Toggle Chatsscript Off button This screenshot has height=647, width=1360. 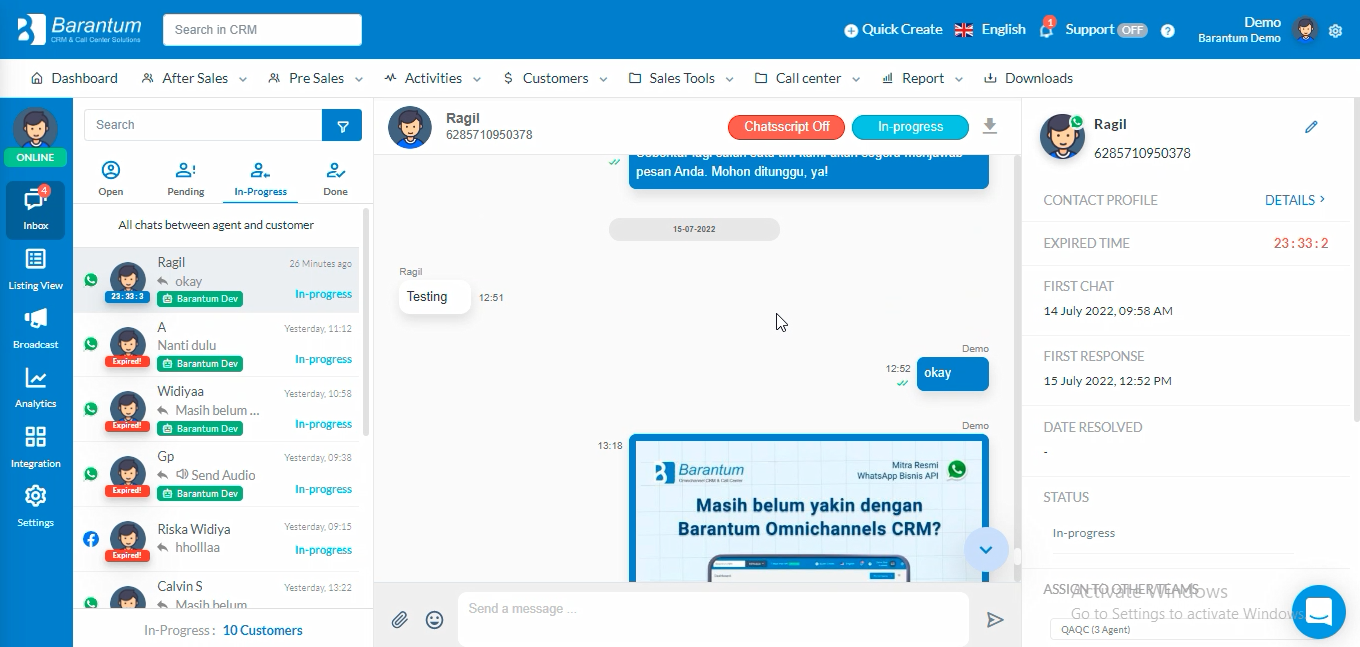(787, 127)
